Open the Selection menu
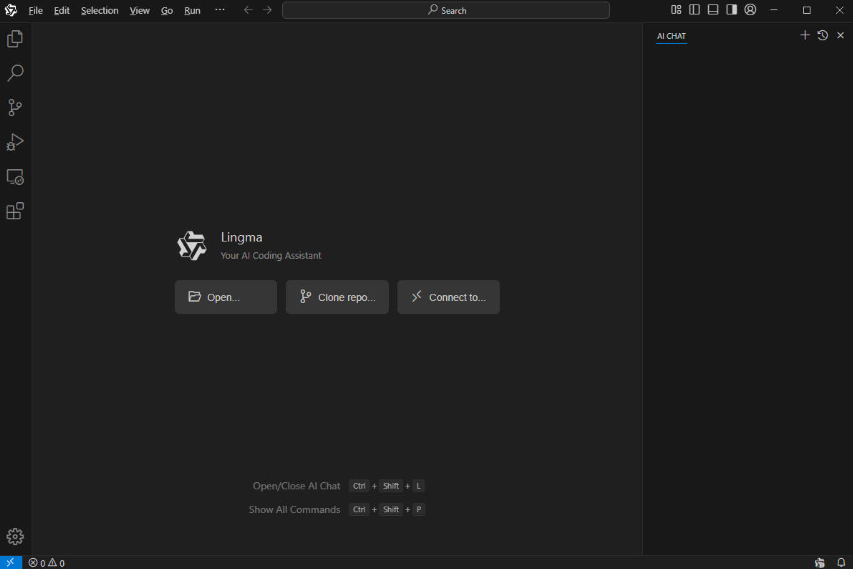Screen dimensions: 853x569 pyautogui.click(x=99, y=10)
